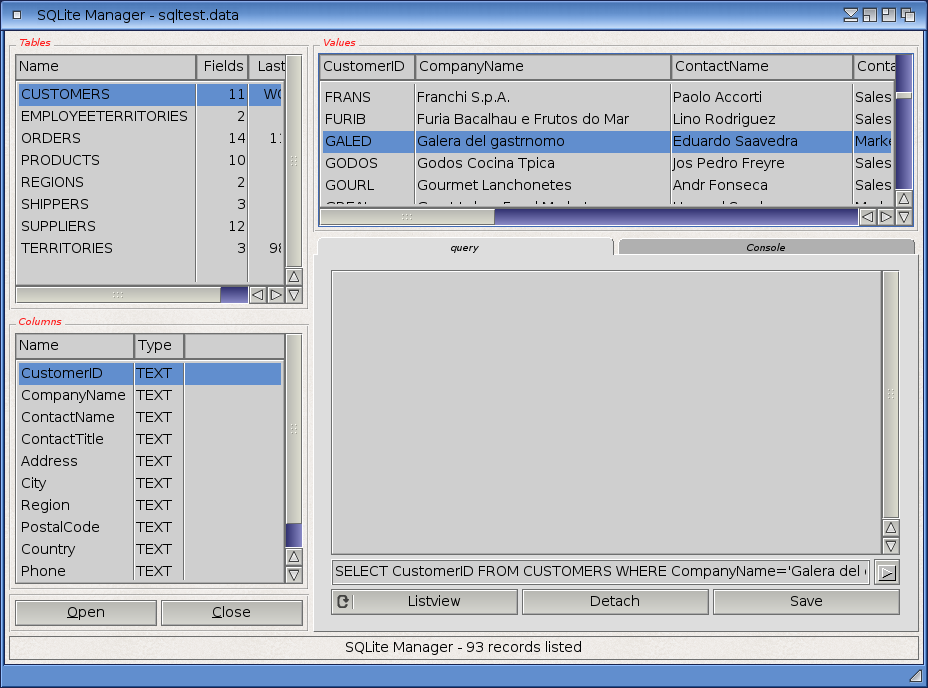Click the Tables list scroll-up arrow
Image resolution: width=928 pixels, height=688 pixels.
pos(294,277)
